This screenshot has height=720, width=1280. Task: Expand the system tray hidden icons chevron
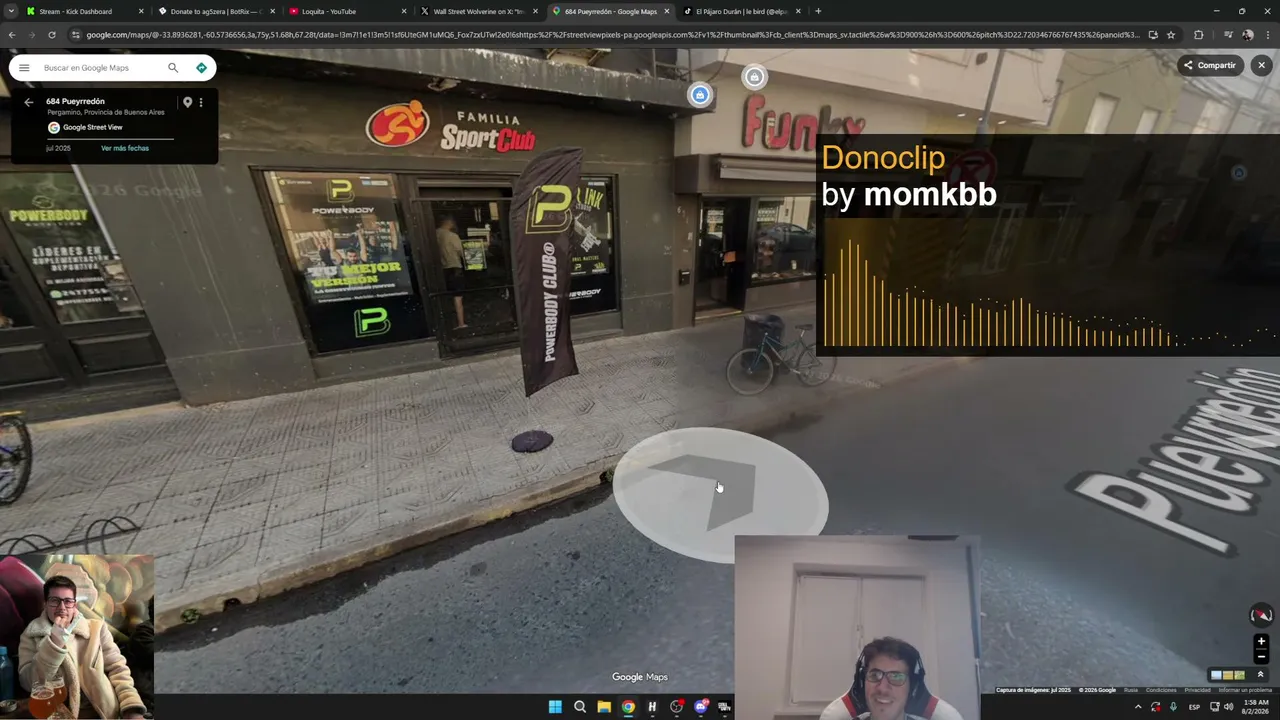pos(1137,707)
